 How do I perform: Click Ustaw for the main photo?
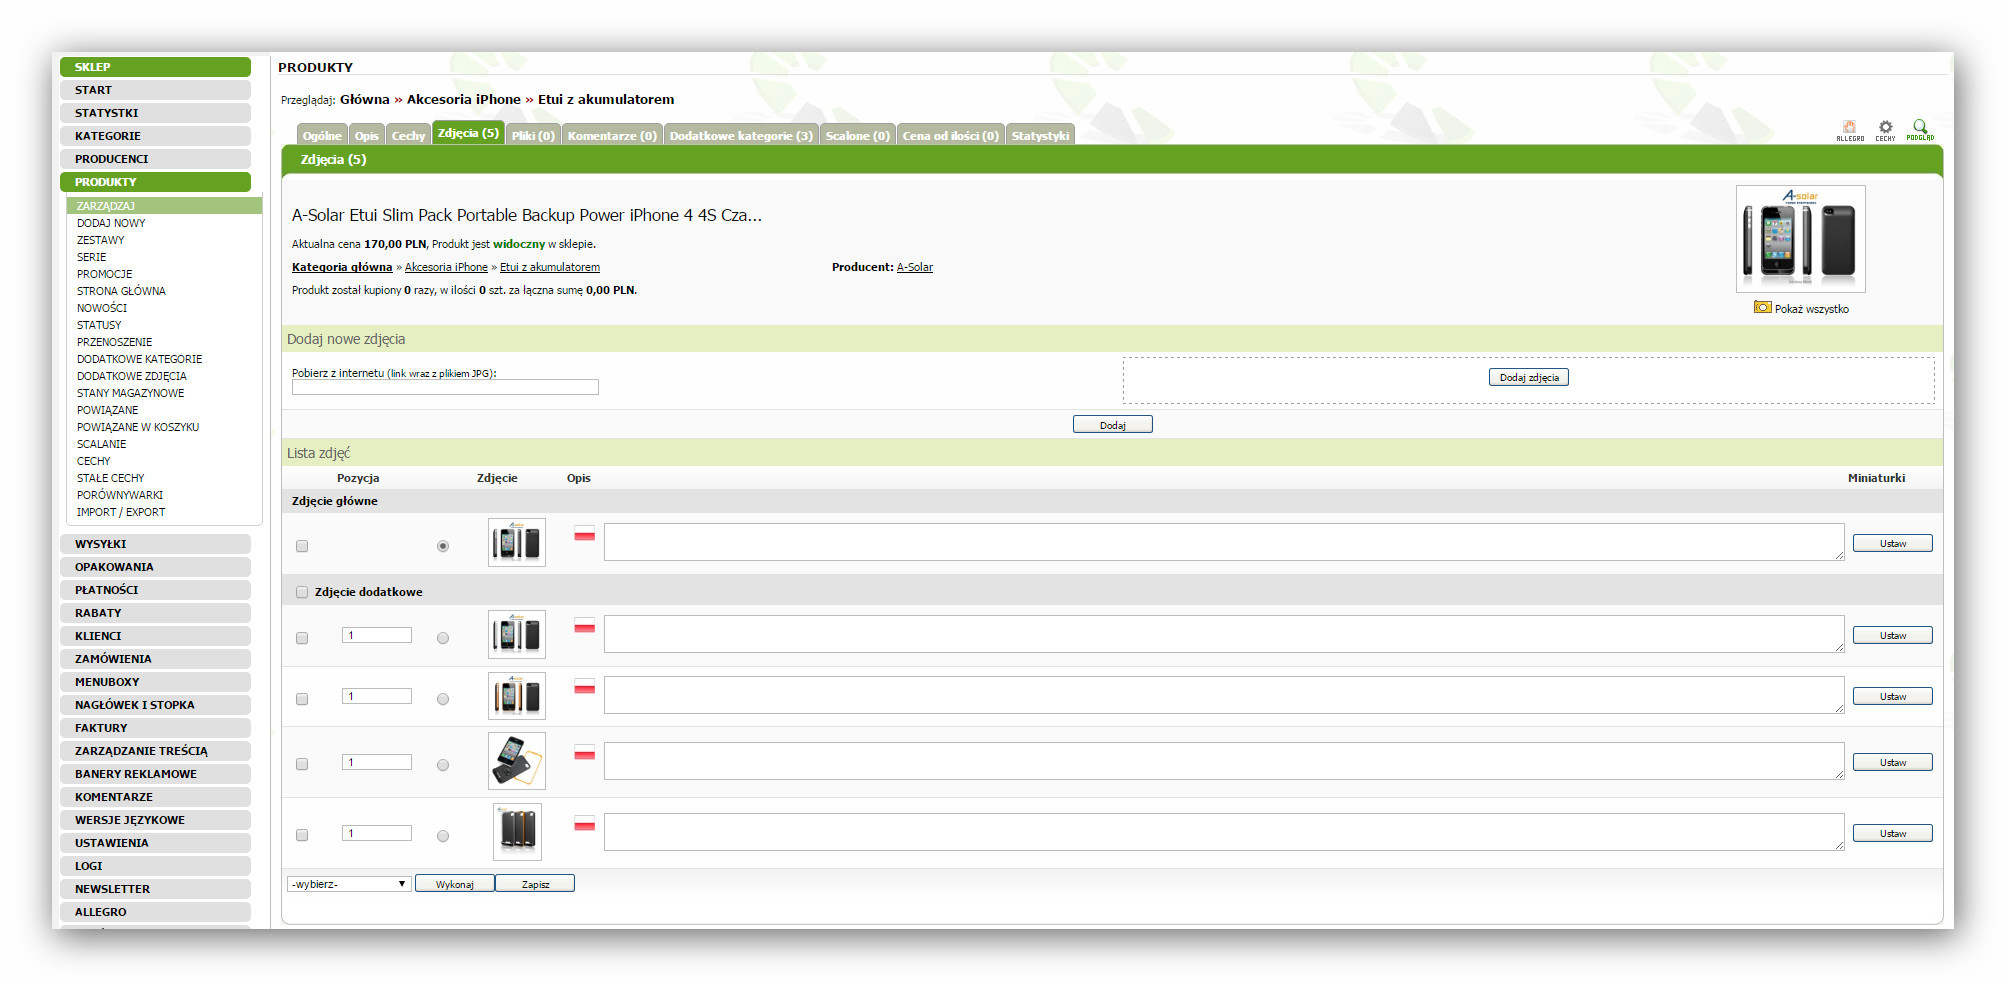pyautogui.click(x=1893, y=543)
